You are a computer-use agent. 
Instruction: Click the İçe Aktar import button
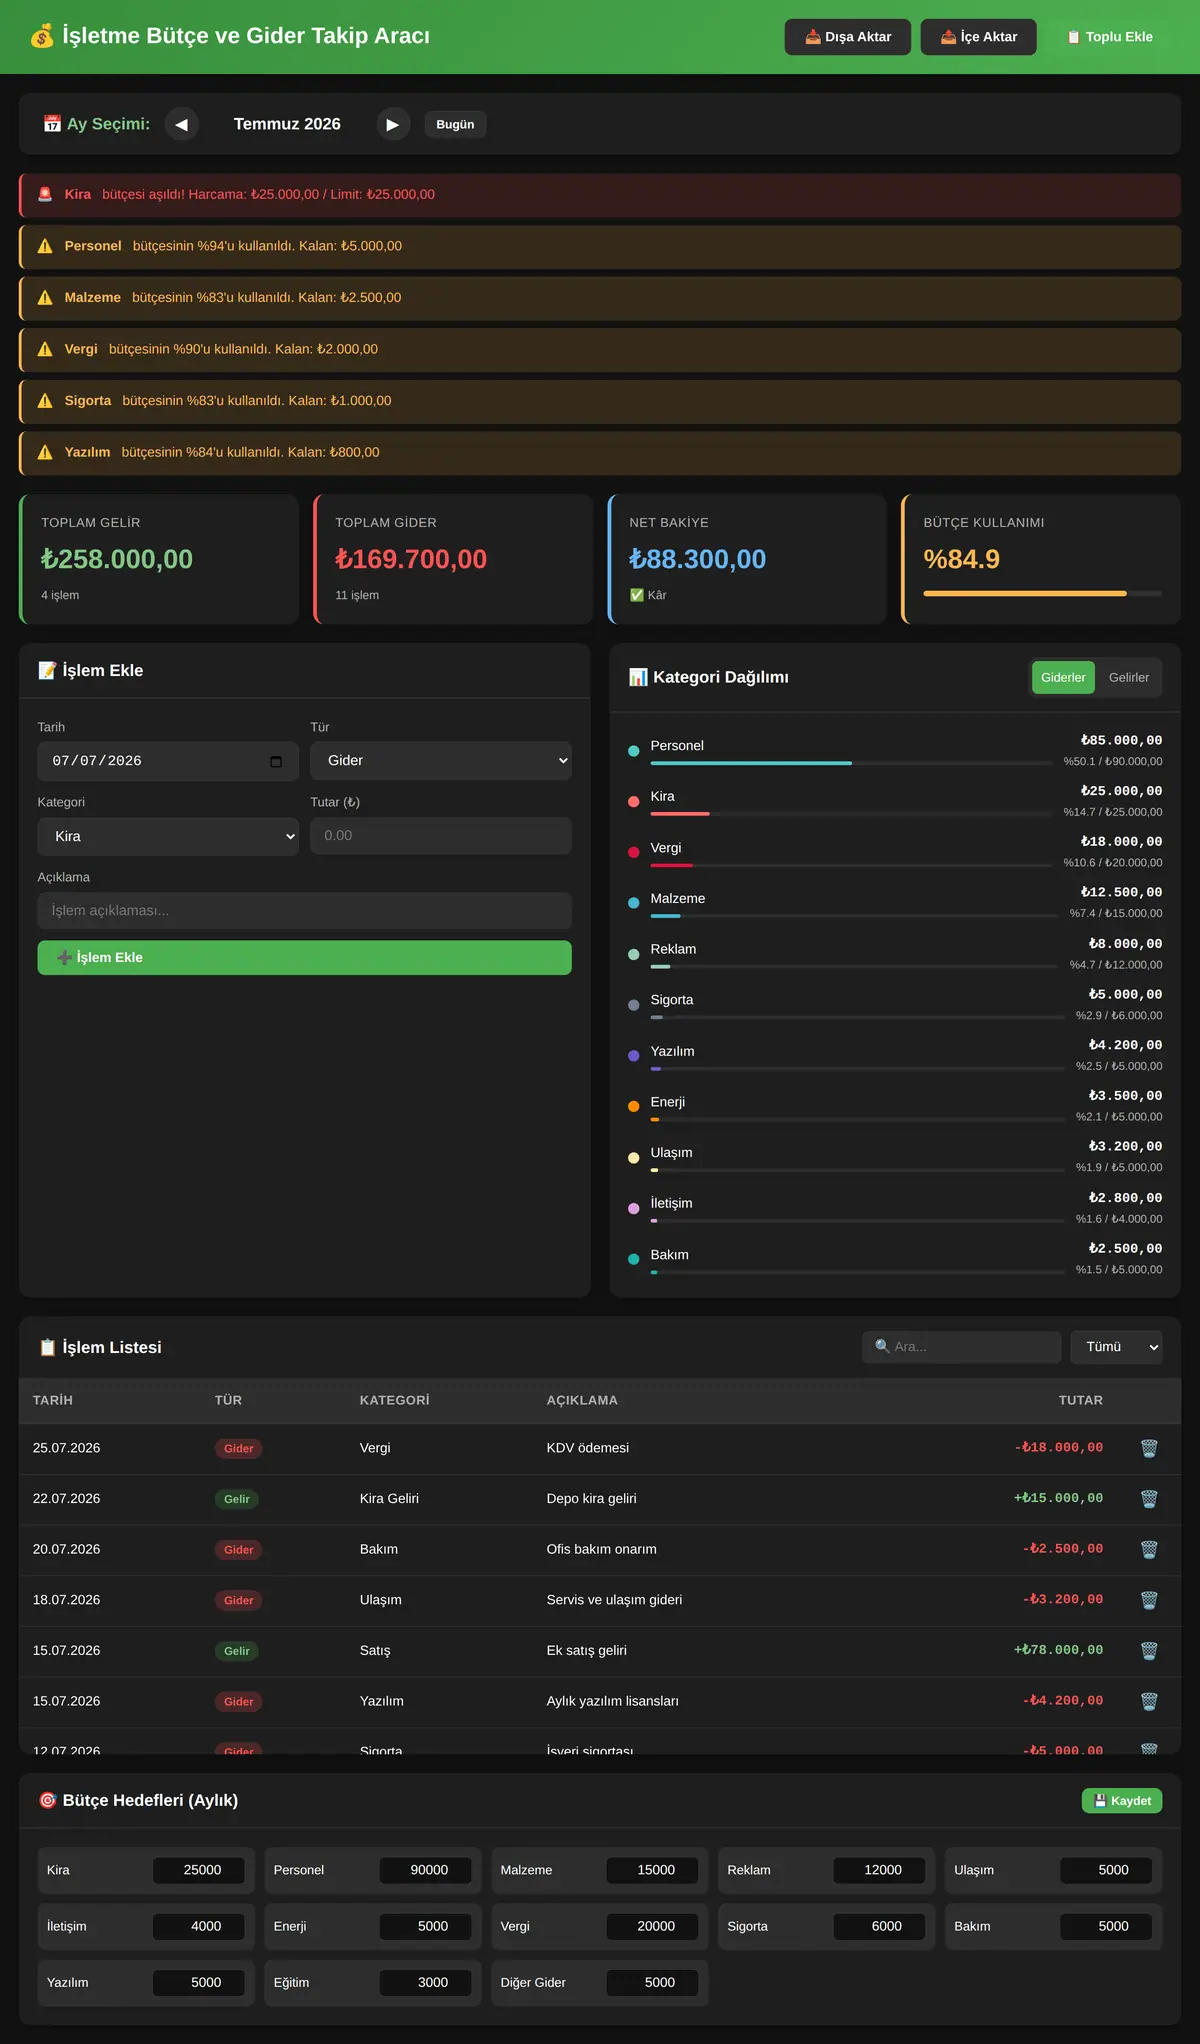(x=979, y=37)
